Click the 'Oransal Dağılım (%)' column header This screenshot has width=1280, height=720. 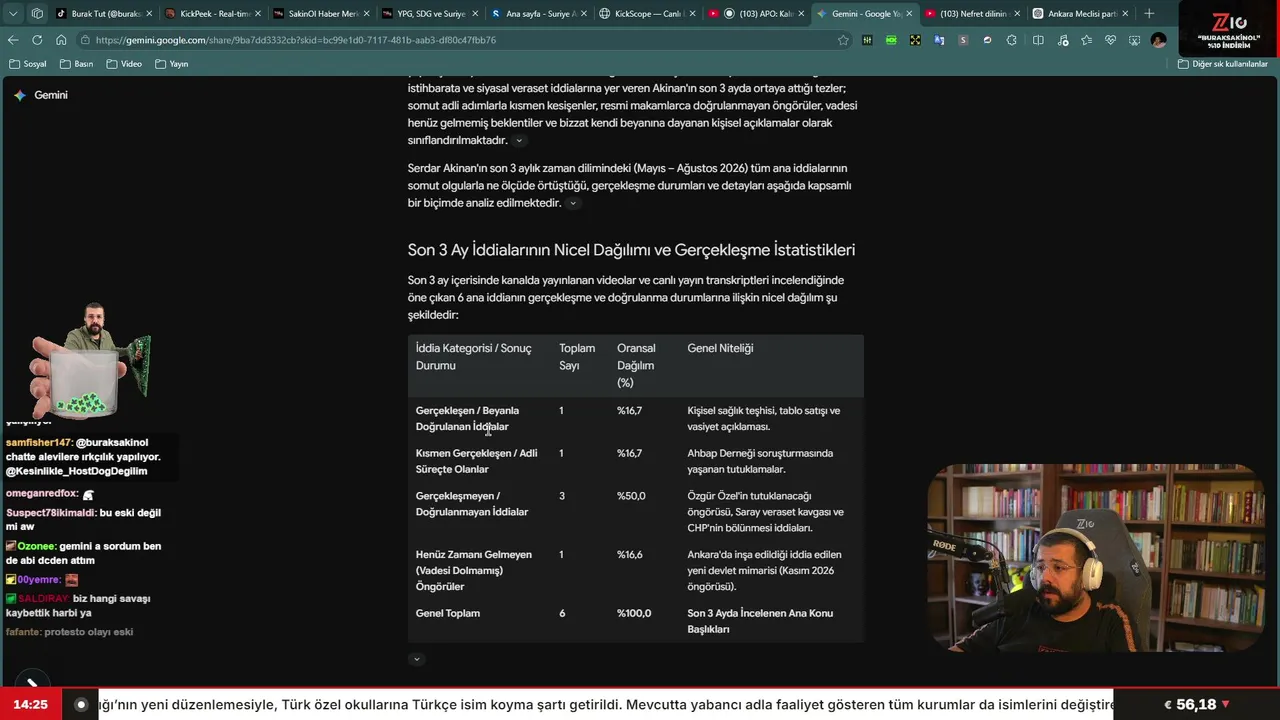[x=636, y=365]
